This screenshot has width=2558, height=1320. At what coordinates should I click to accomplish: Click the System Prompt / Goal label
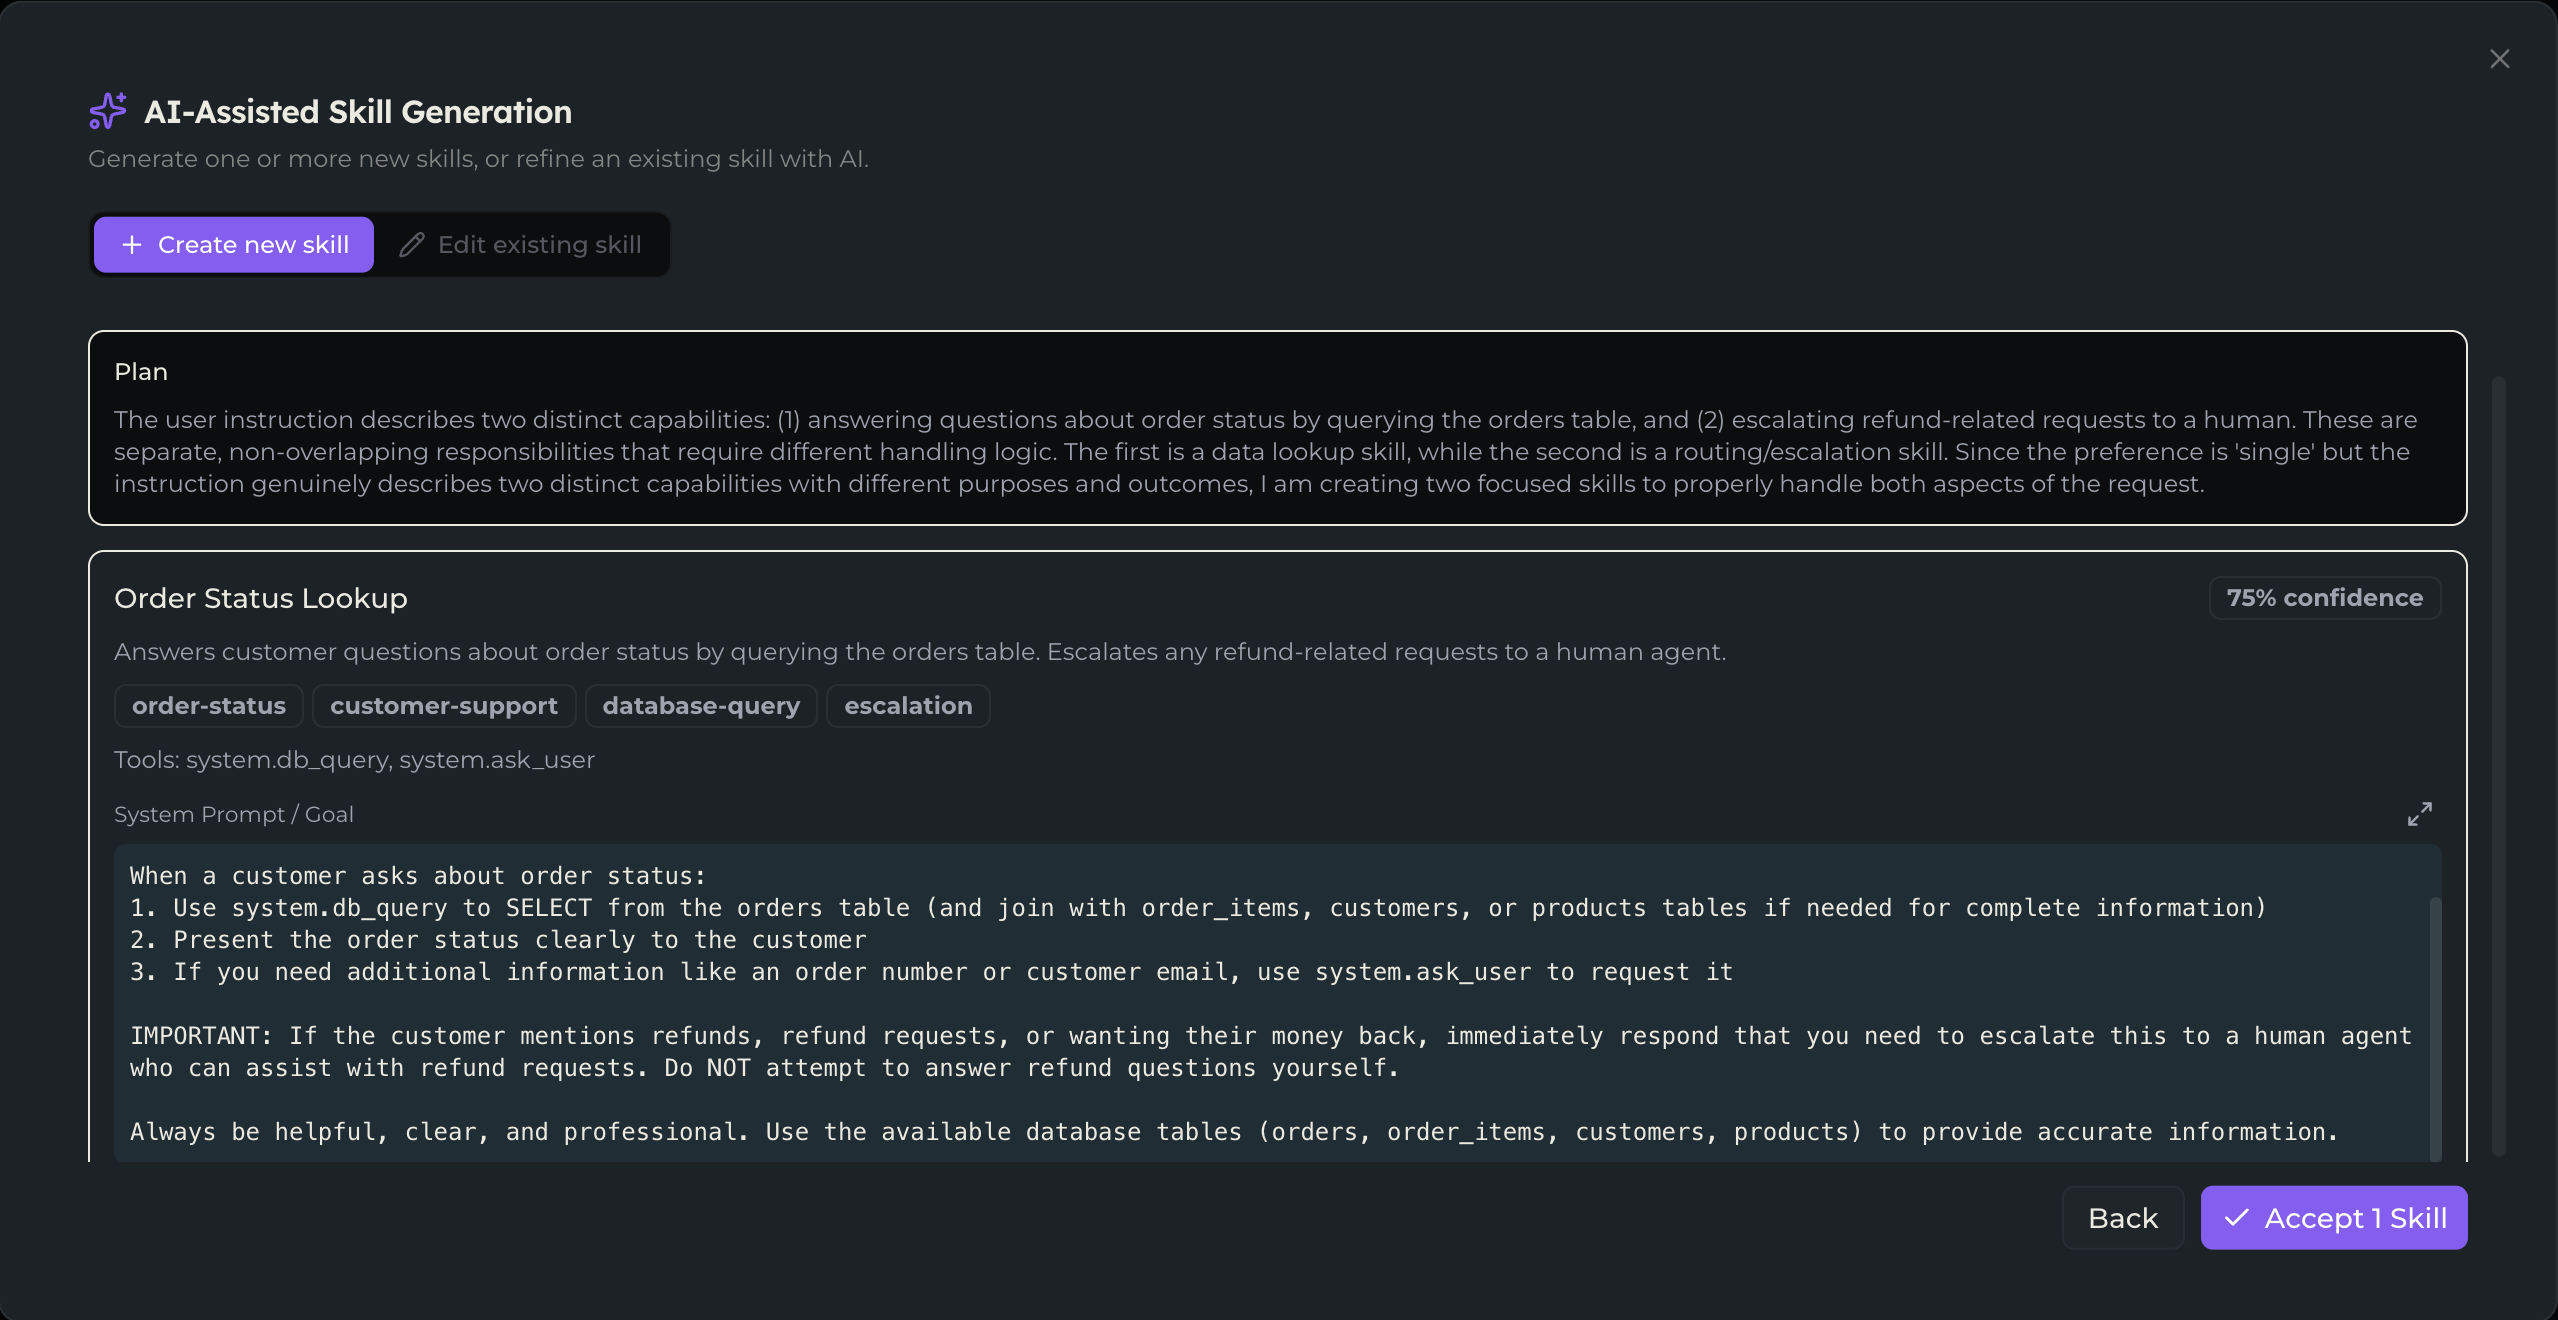(x=234, y=814)
